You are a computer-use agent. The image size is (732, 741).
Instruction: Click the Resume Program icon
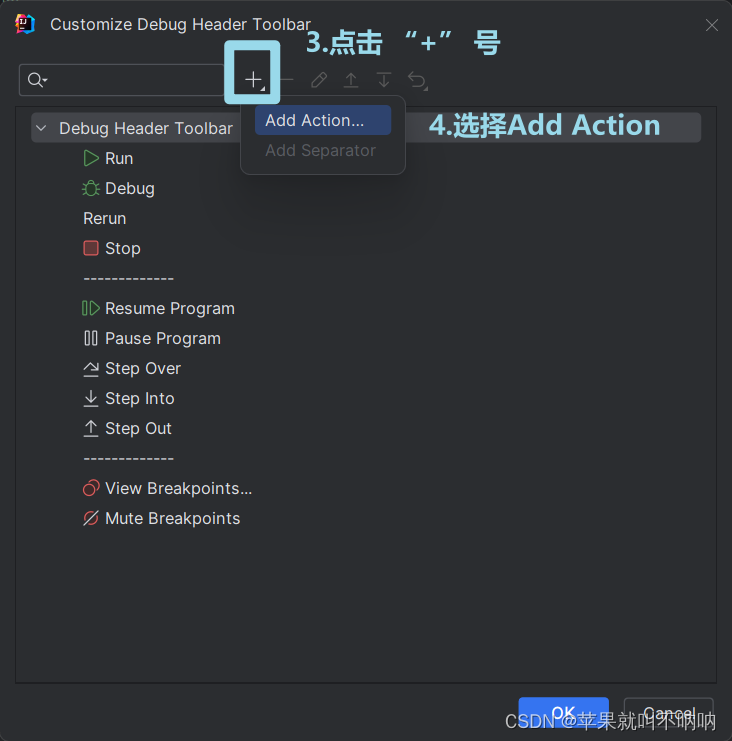click(91, 308)
